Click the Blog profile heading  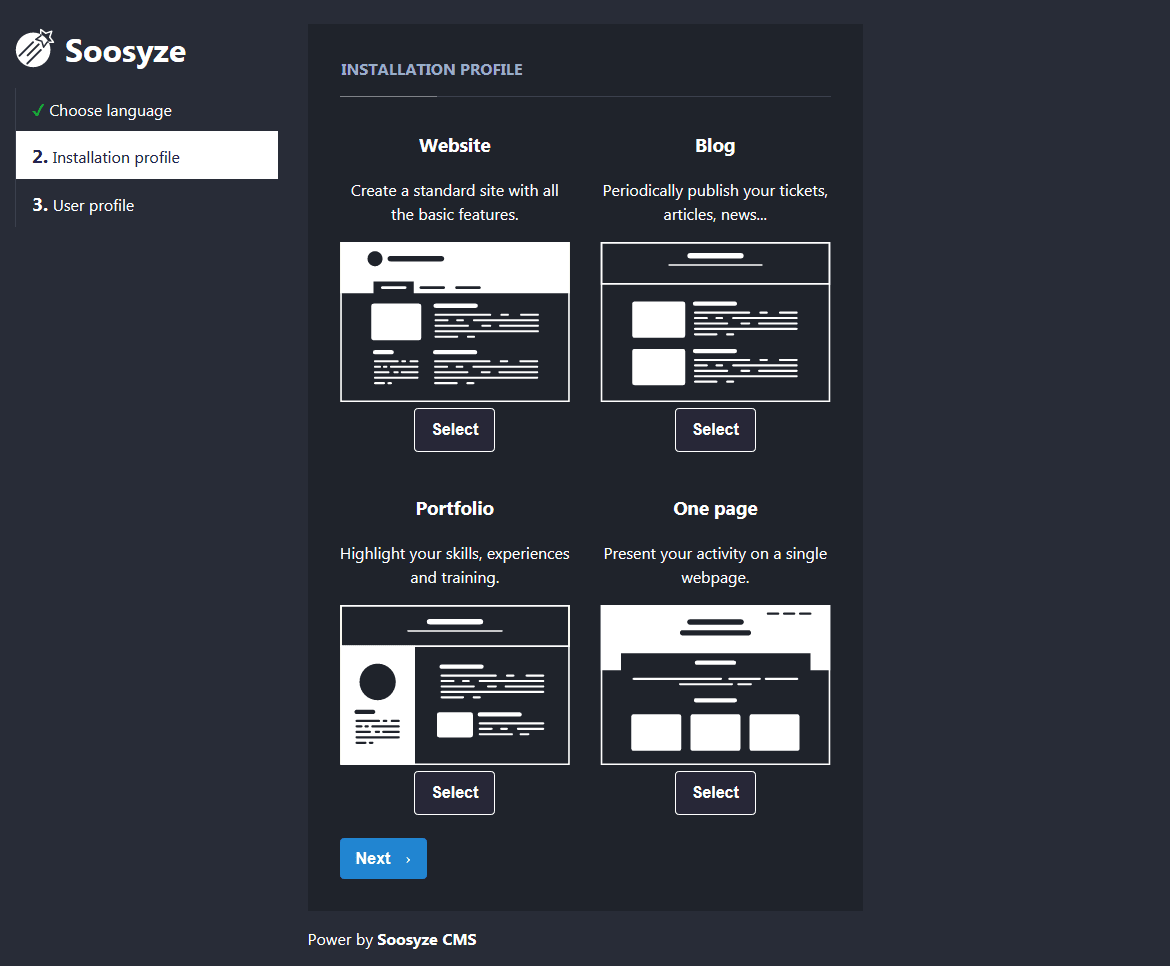coord(715,146)
